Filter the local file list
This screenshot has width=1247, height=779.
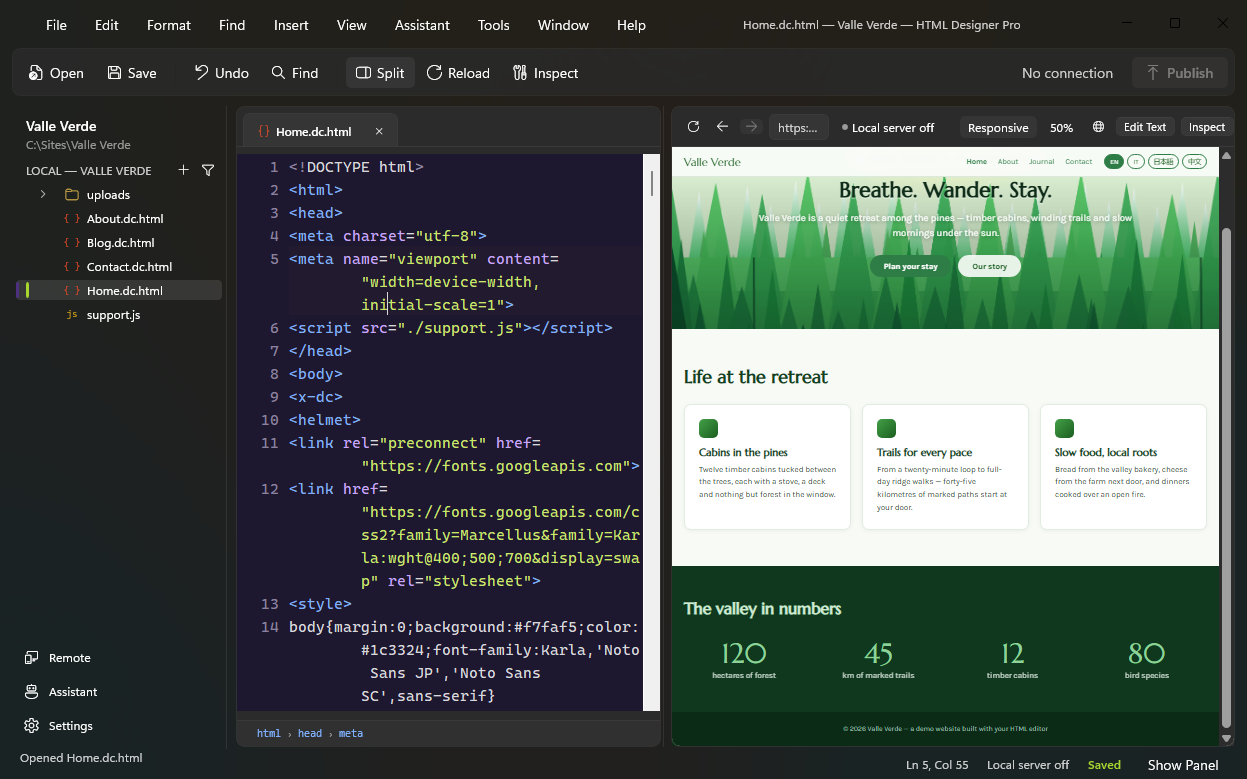[x=208, y=170]
